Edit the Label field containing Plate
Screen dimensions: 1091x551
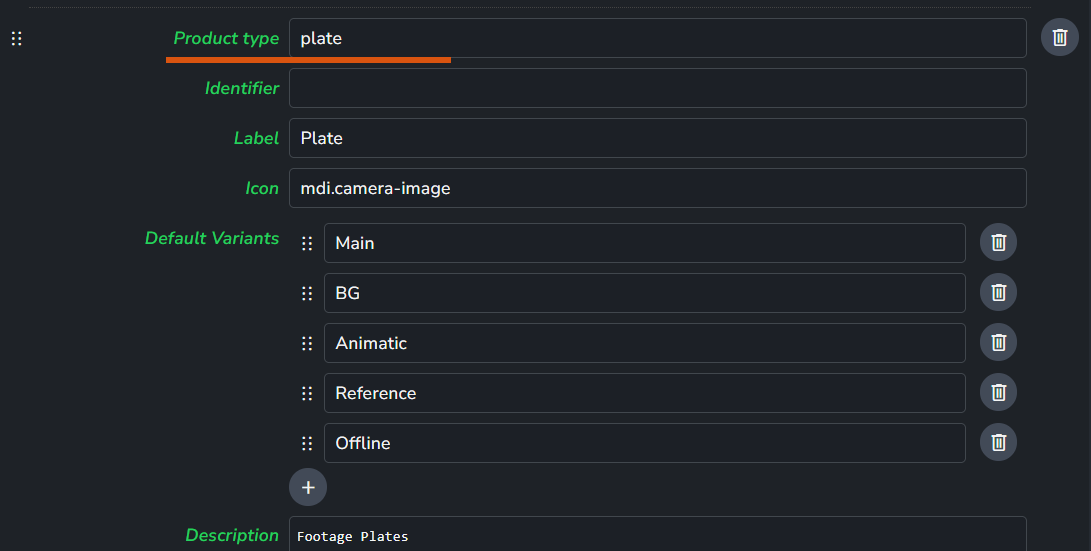click(657, 138)
